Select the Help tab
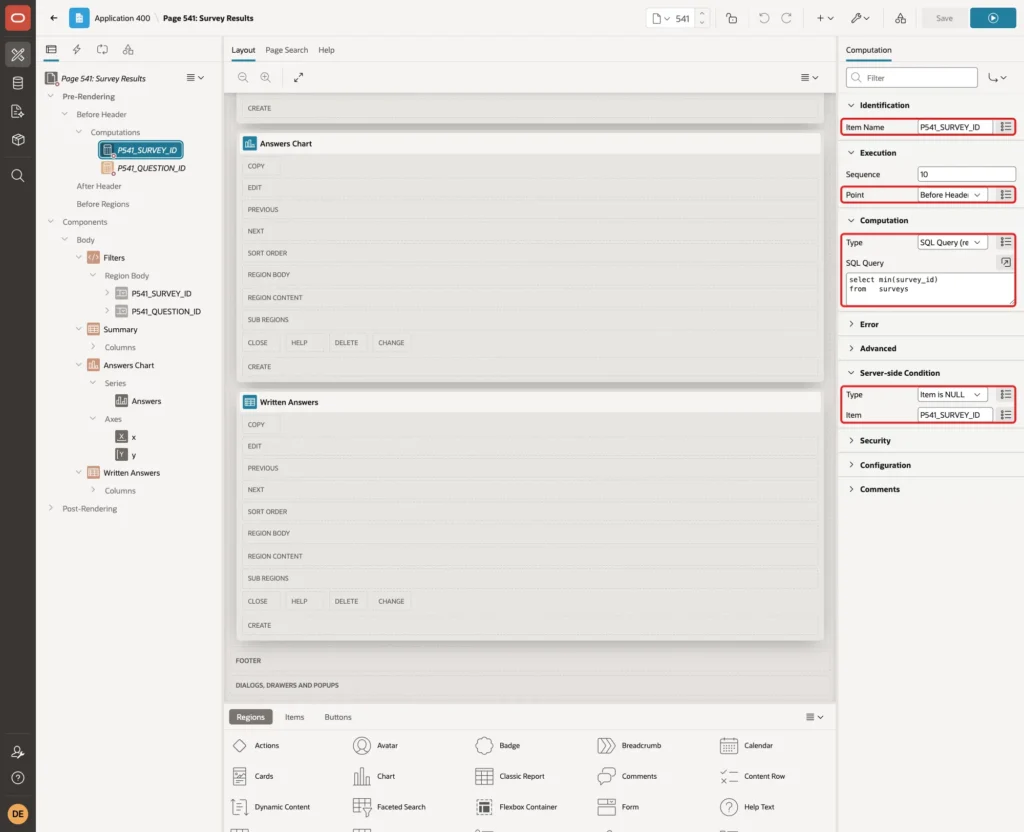Screen dimensions: 1024x832 tap(327, 50)
